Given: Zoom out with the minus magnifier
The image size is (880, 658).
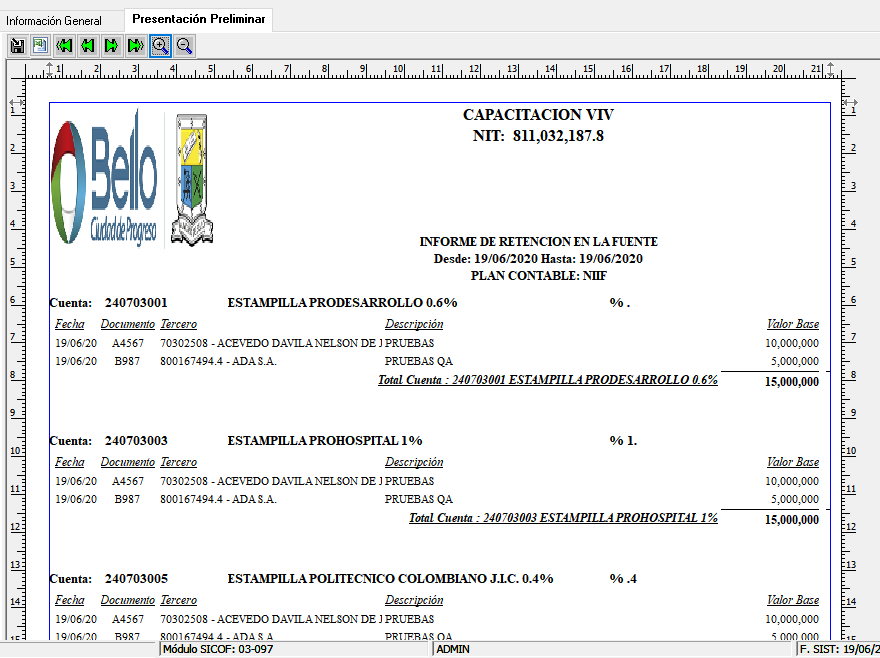Looking at the screenshot, I should [184, 45].
